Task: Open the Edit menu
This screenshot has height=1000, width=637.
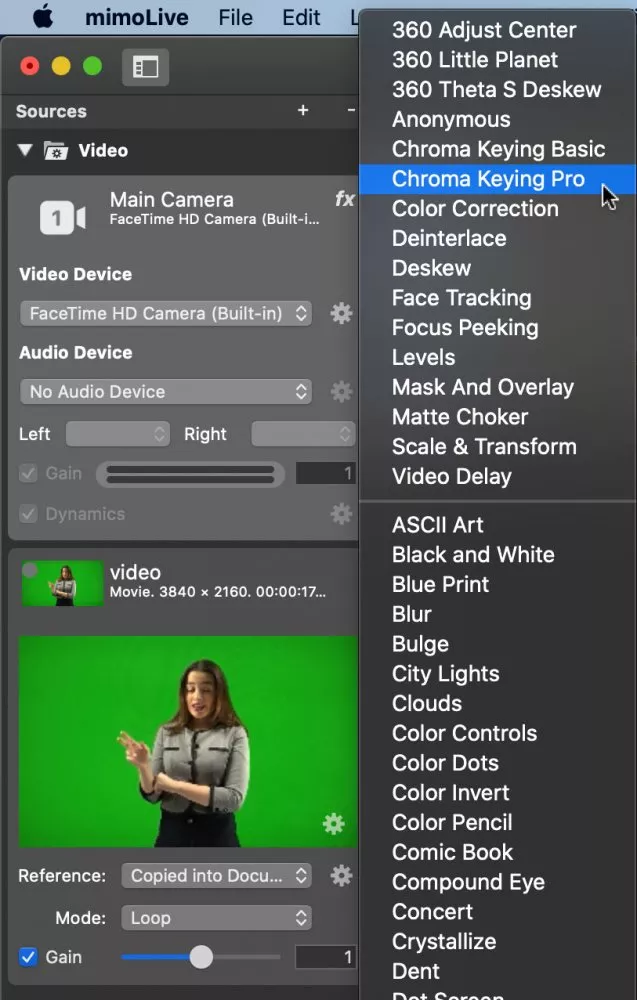Action: pos(301,17)
